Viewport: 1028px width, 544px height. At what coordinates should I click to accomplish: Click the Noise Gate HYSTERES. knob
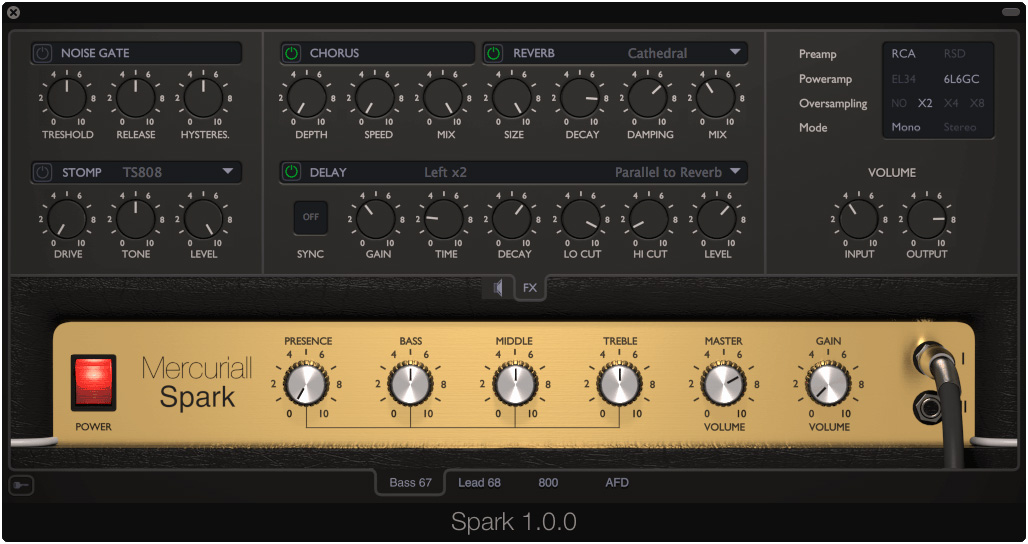coord(203,98)
